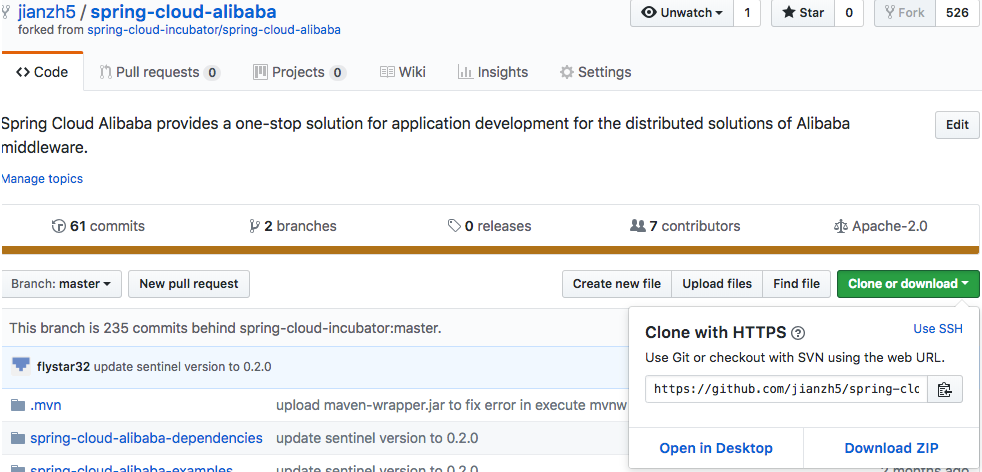Star the spring-cloud-alibaba repository

point(802,13)
